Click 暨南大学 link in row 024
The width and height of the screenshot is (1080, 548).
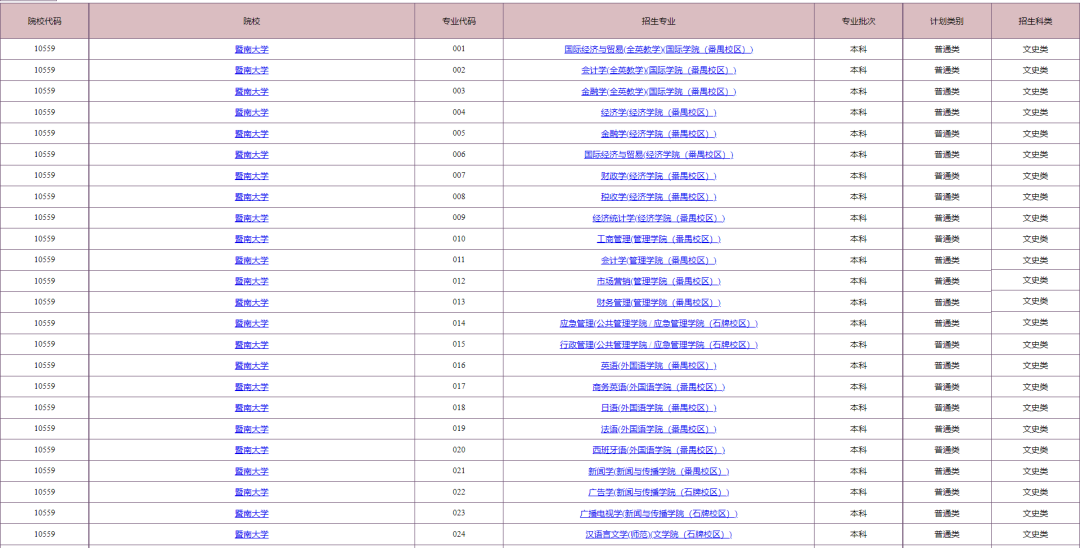point(251,534)
